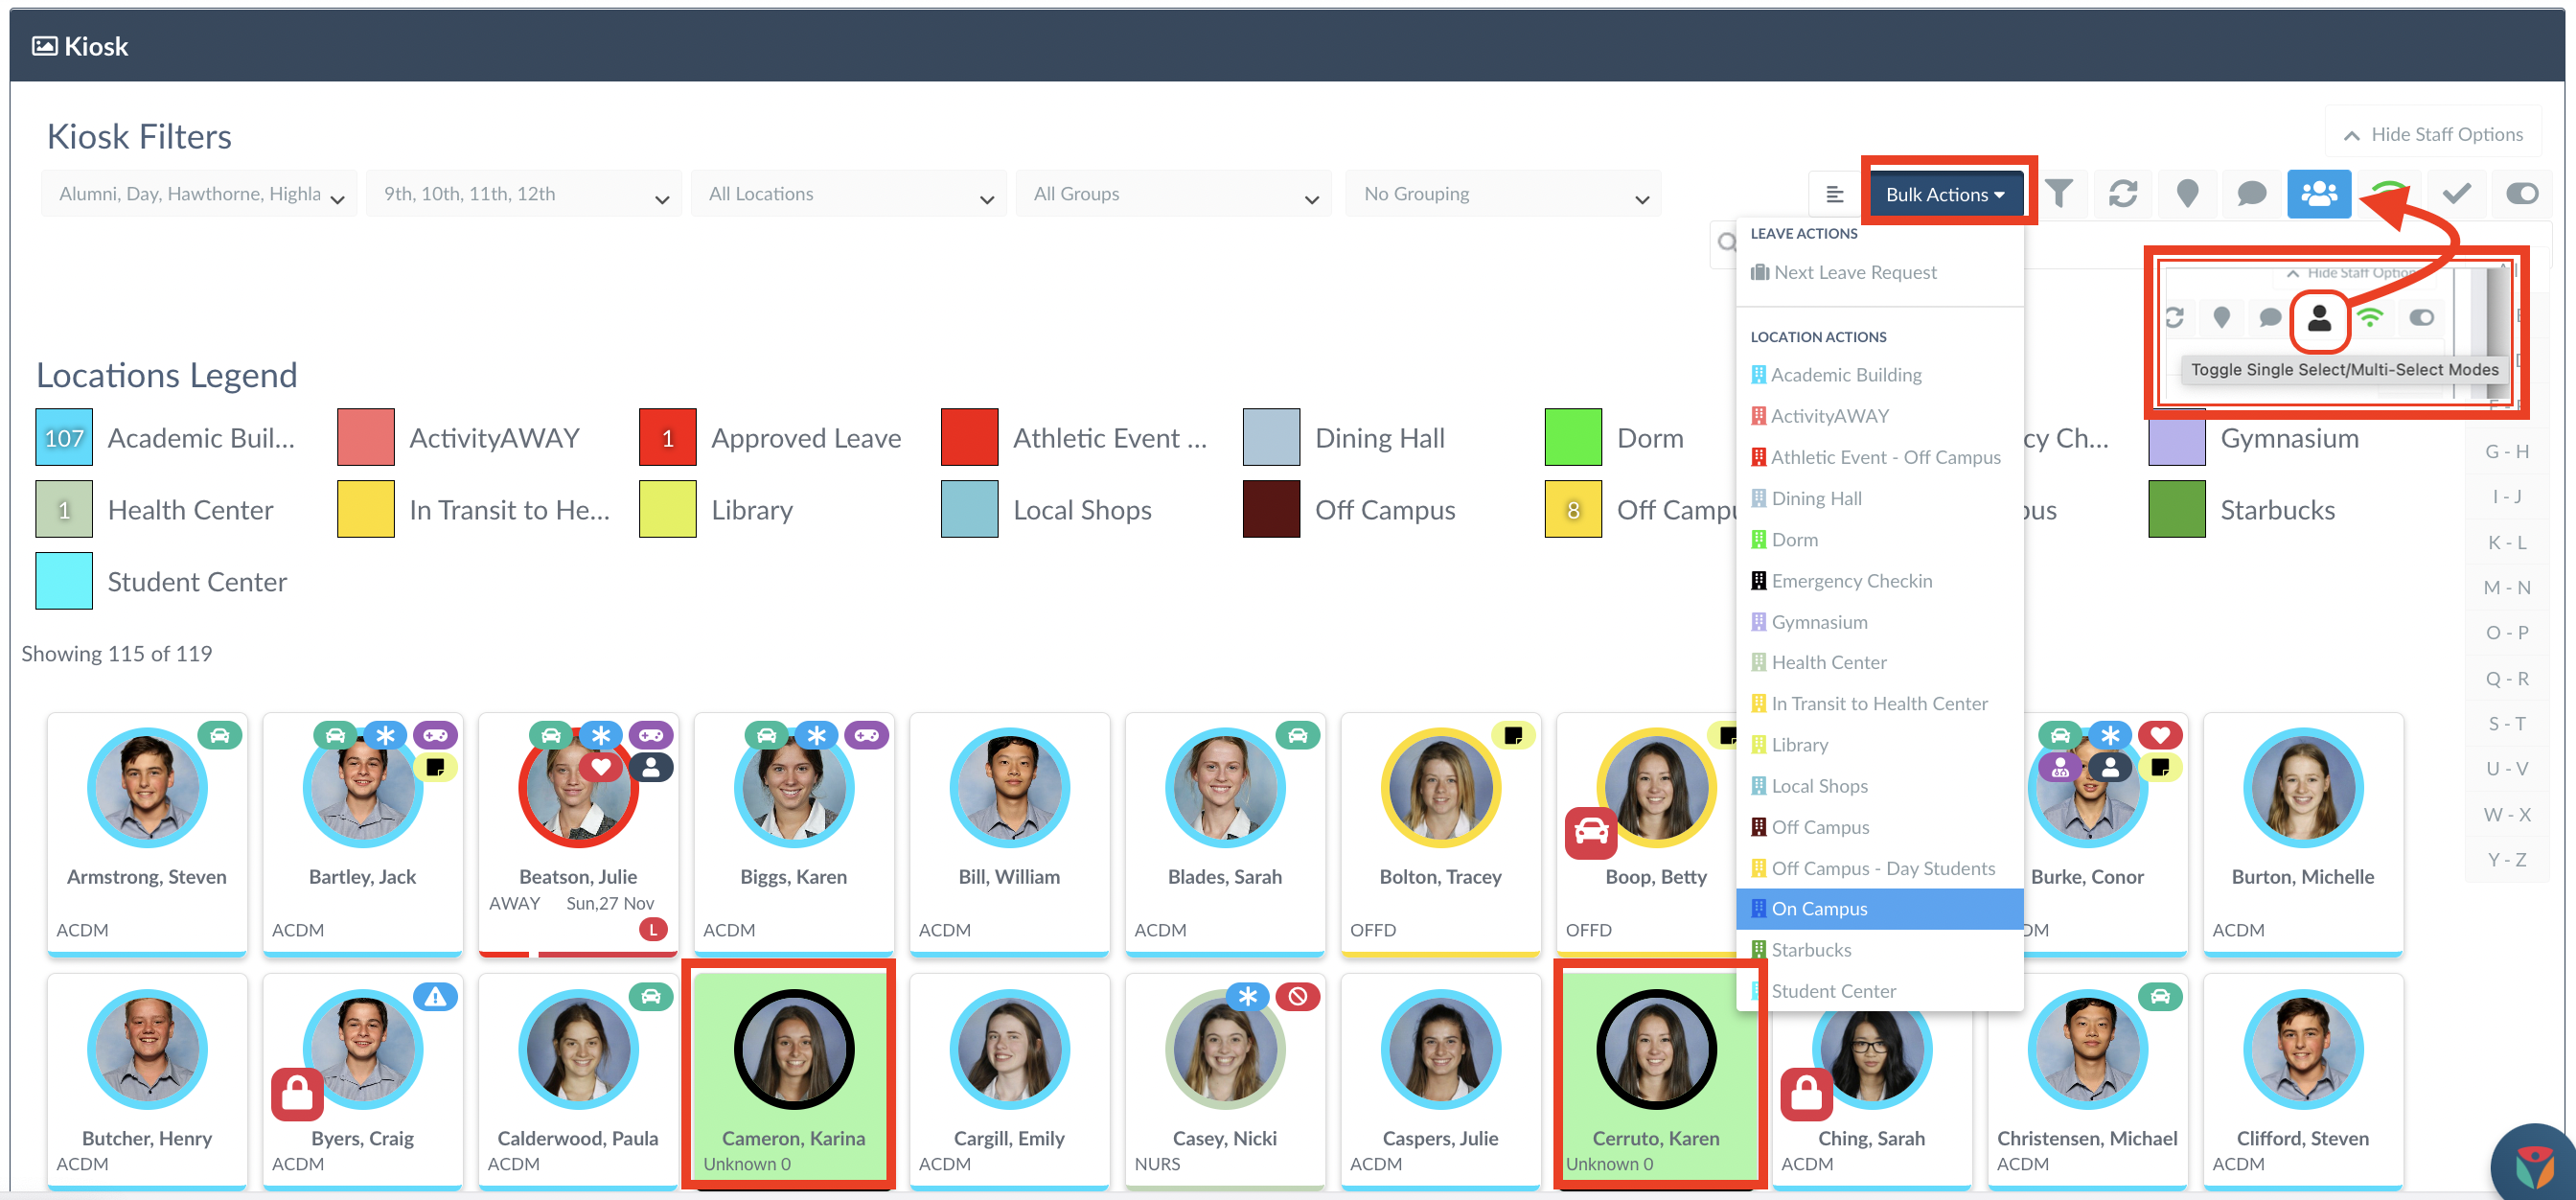Expand the No Grouping dropdown

(1502, 194)
